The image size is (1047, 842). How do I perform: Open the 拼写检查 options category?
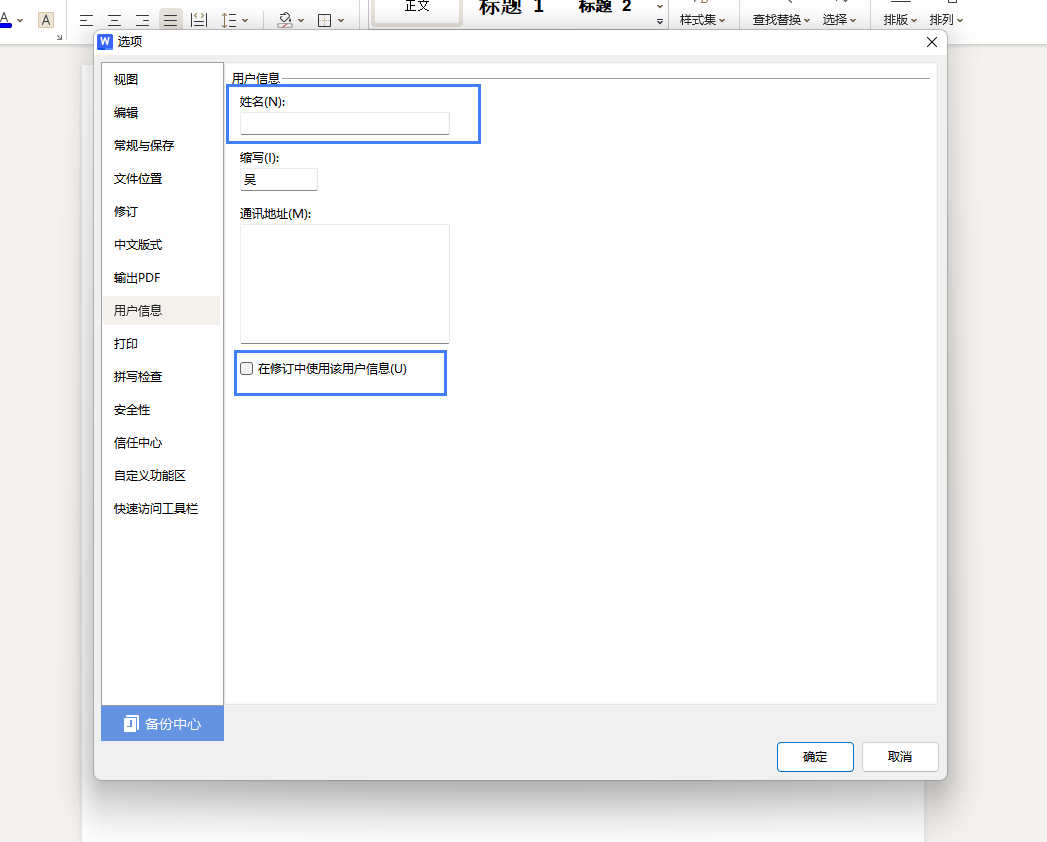click(x=162, y=377)
